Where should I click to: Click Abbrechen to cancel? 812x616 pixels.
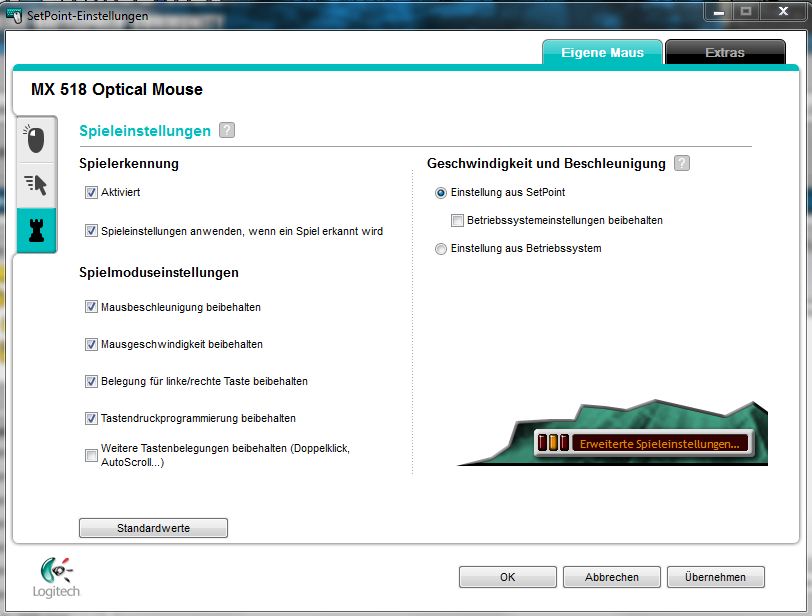point(612,577)
